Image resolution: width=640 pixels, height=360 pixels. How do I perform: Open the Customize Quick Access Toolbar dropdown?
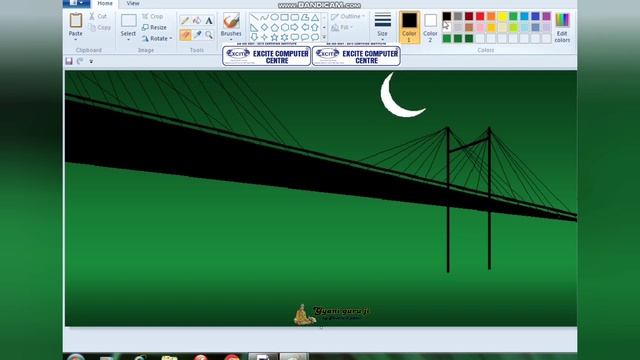coord(91,61)
